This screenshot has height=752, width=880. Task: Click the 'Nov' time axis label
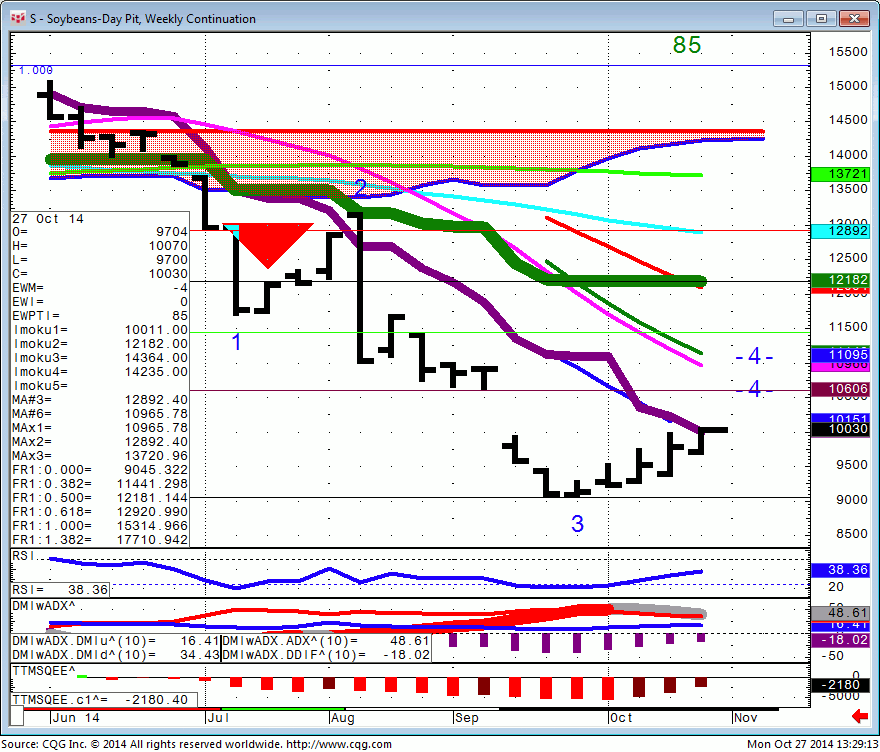[x=746, y=718]
